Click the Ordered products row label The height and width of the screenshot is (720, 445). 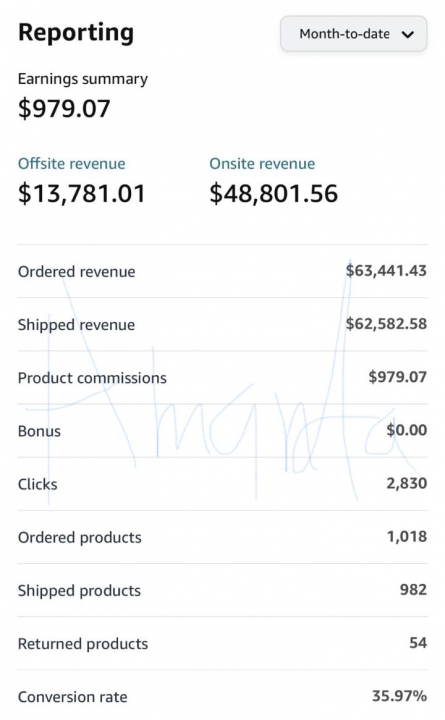point(79,538)
